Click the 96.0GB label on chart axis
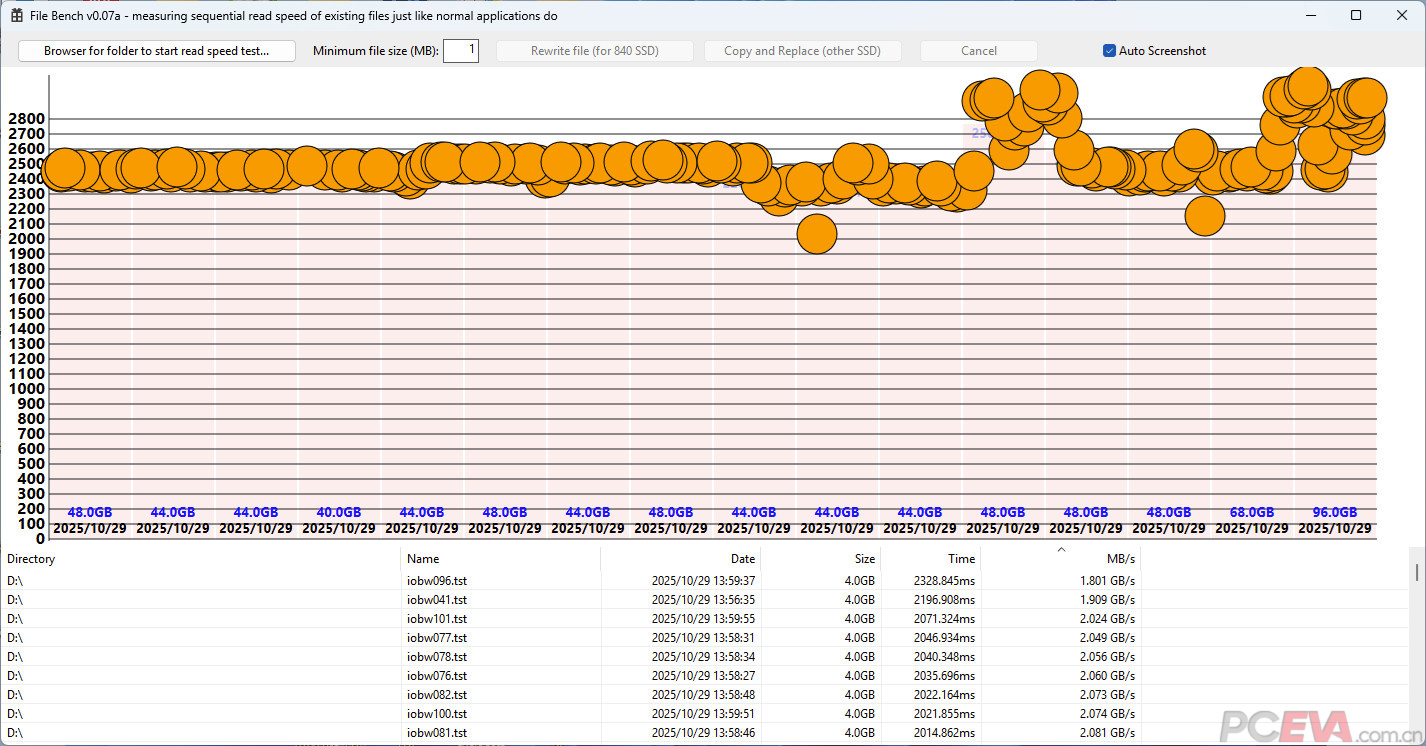This screenshot has width=1426, height=746. tap(1335, 512)
